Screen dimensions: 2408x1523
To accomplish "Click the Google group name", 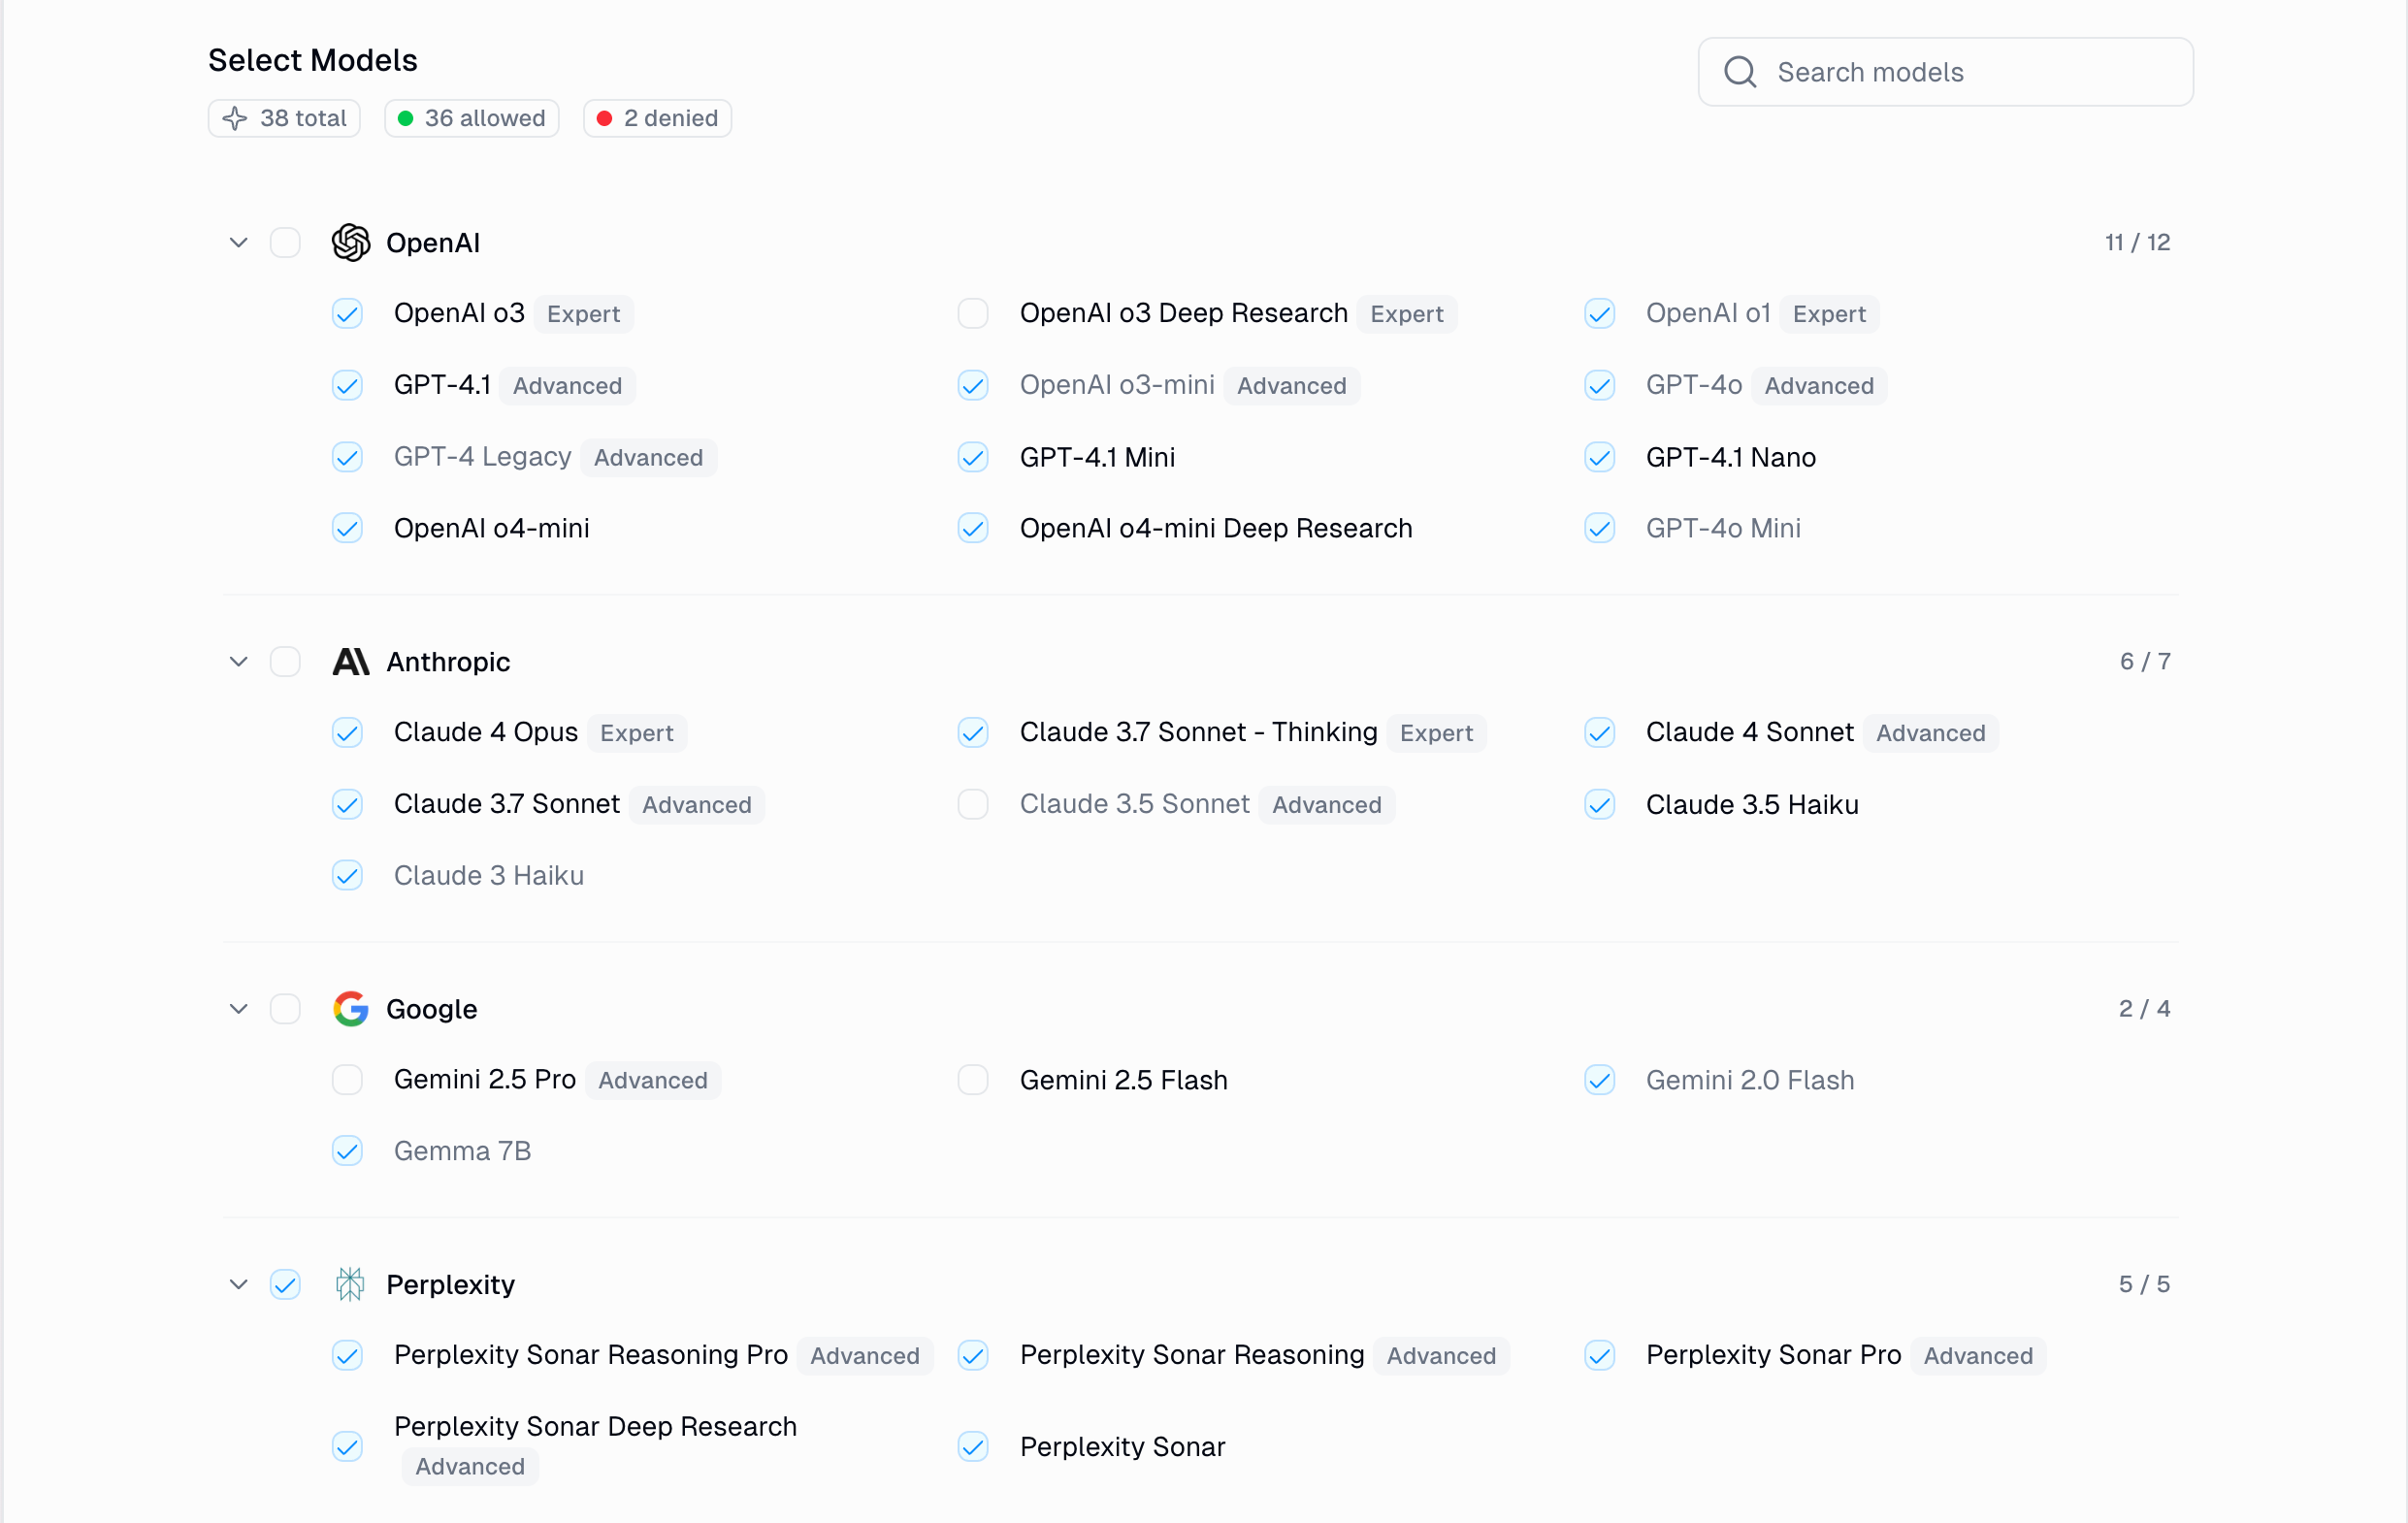I will (432, 1009).
